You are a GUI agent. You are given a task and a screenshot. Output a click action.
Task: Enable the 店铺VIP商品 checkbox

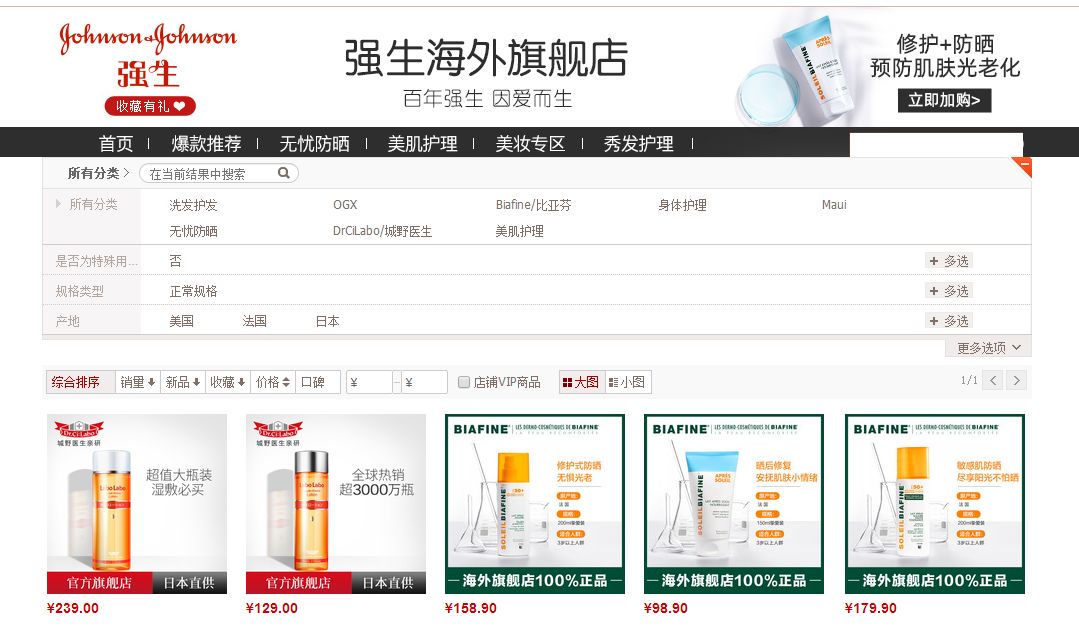[463, 381]
